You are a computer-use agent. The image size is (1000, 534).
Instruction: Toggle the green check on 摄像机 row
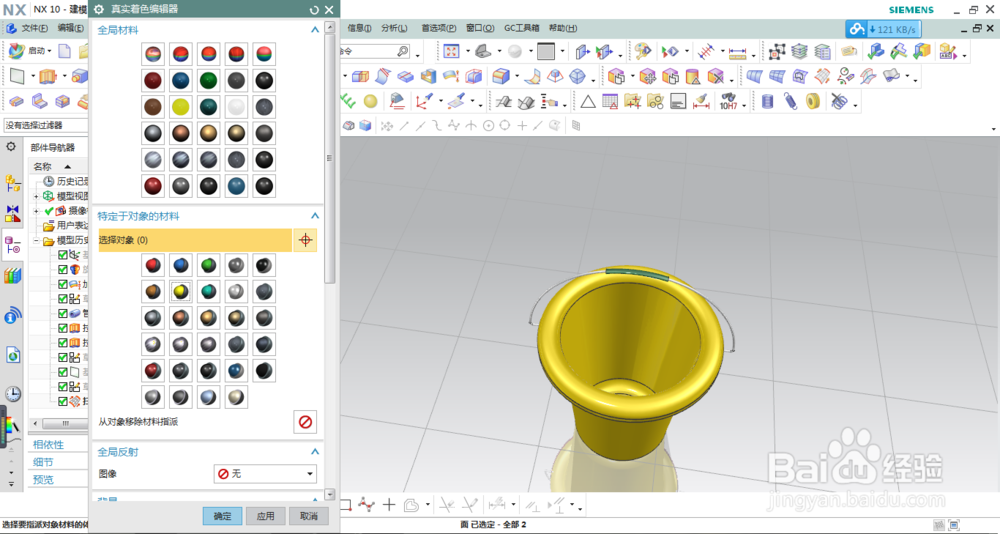coord(49,211)
